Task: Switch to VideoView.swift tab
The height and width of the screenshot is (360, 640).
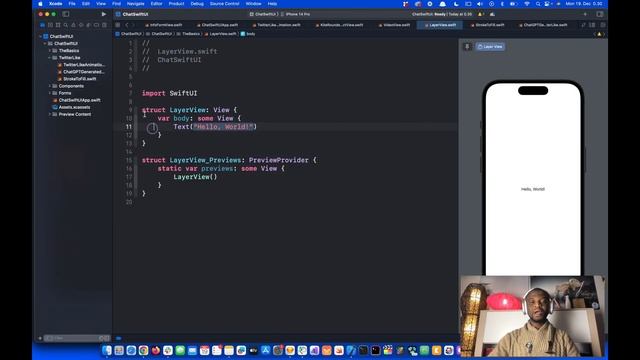Action: (x=394, y=25)
